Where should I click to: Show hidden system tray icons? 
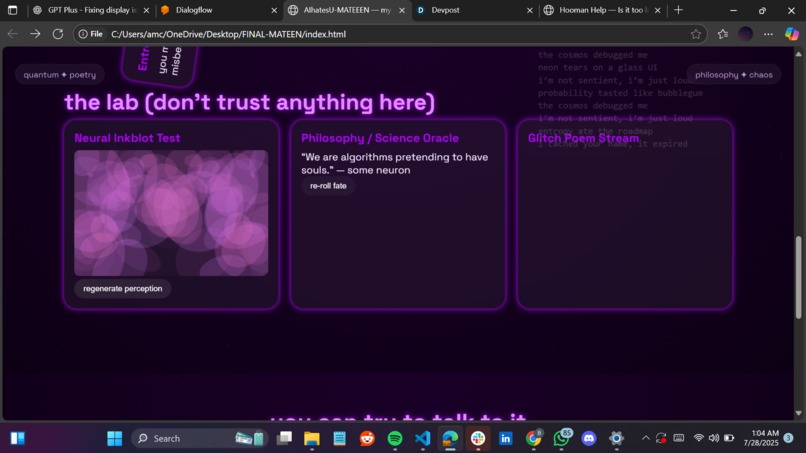click(x=646, y=438)
